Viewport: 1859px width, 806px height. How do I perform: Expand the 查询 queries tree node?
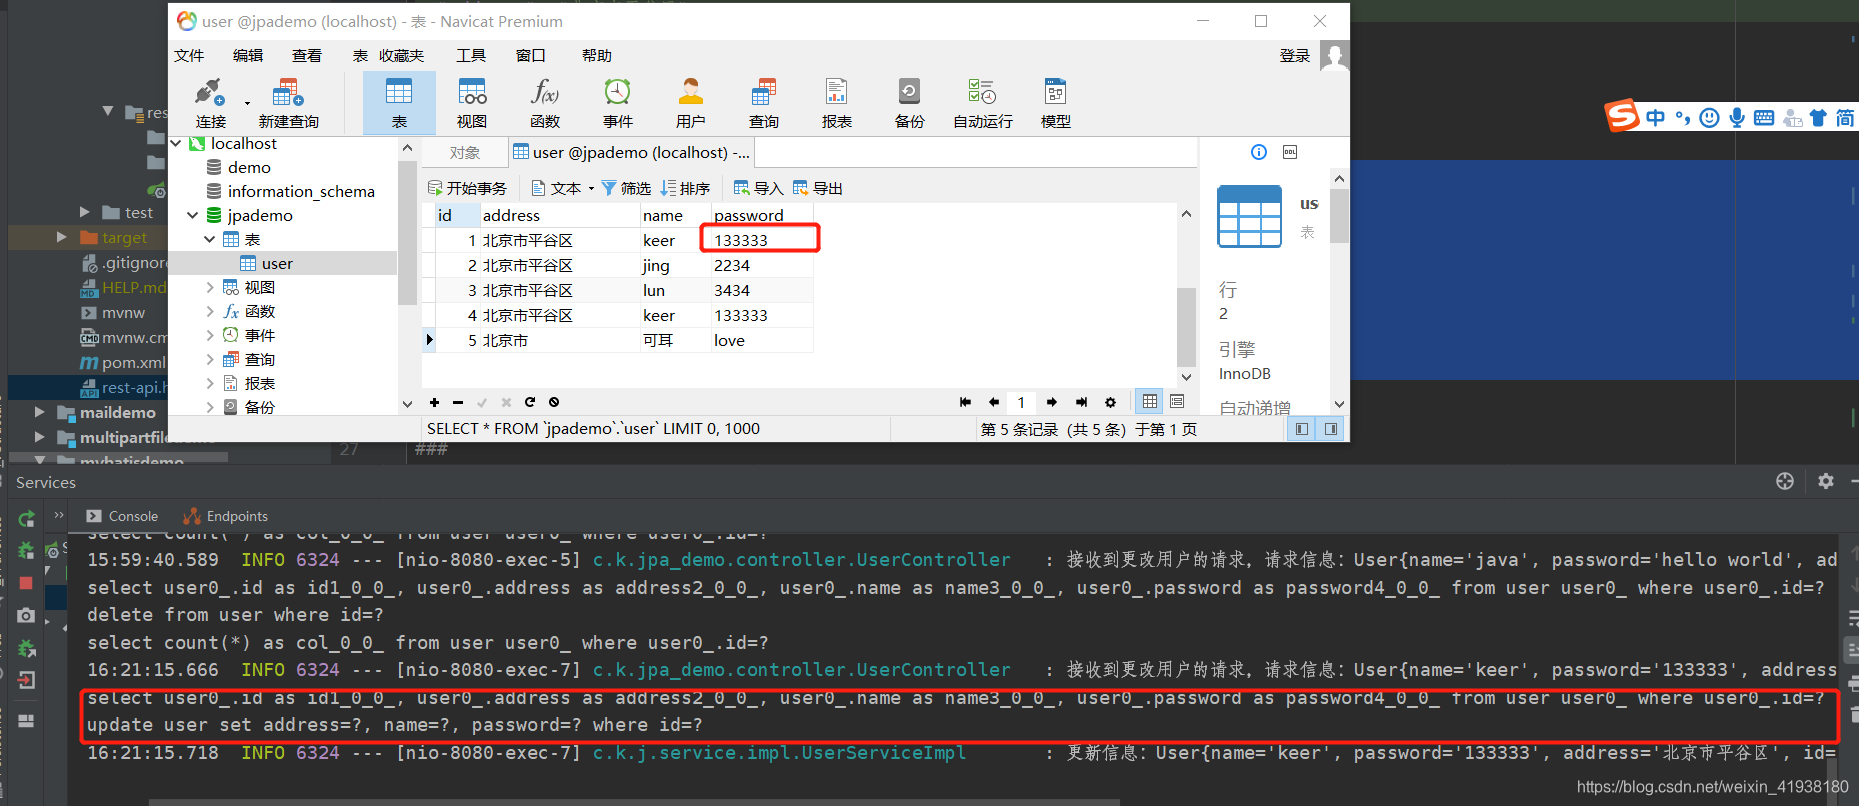tap(209, 359)
